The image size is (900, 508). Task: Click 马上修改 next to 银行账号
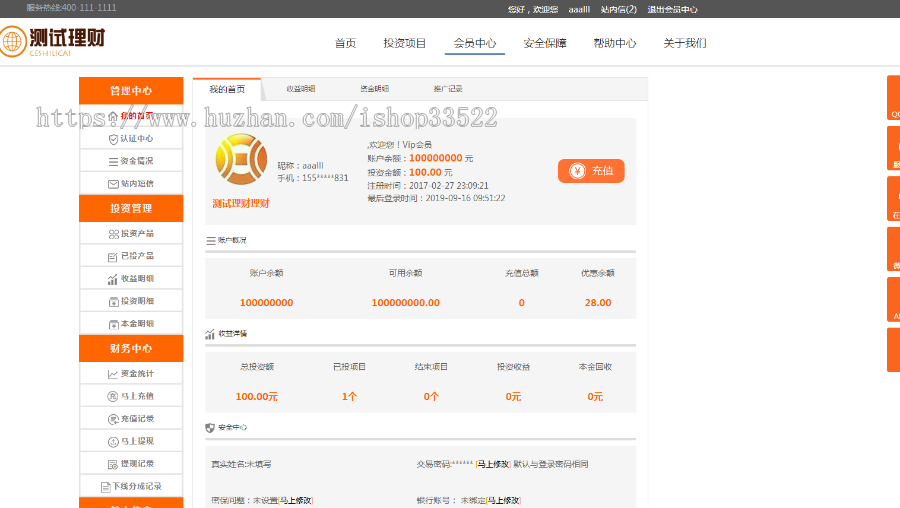click(503, 501)
